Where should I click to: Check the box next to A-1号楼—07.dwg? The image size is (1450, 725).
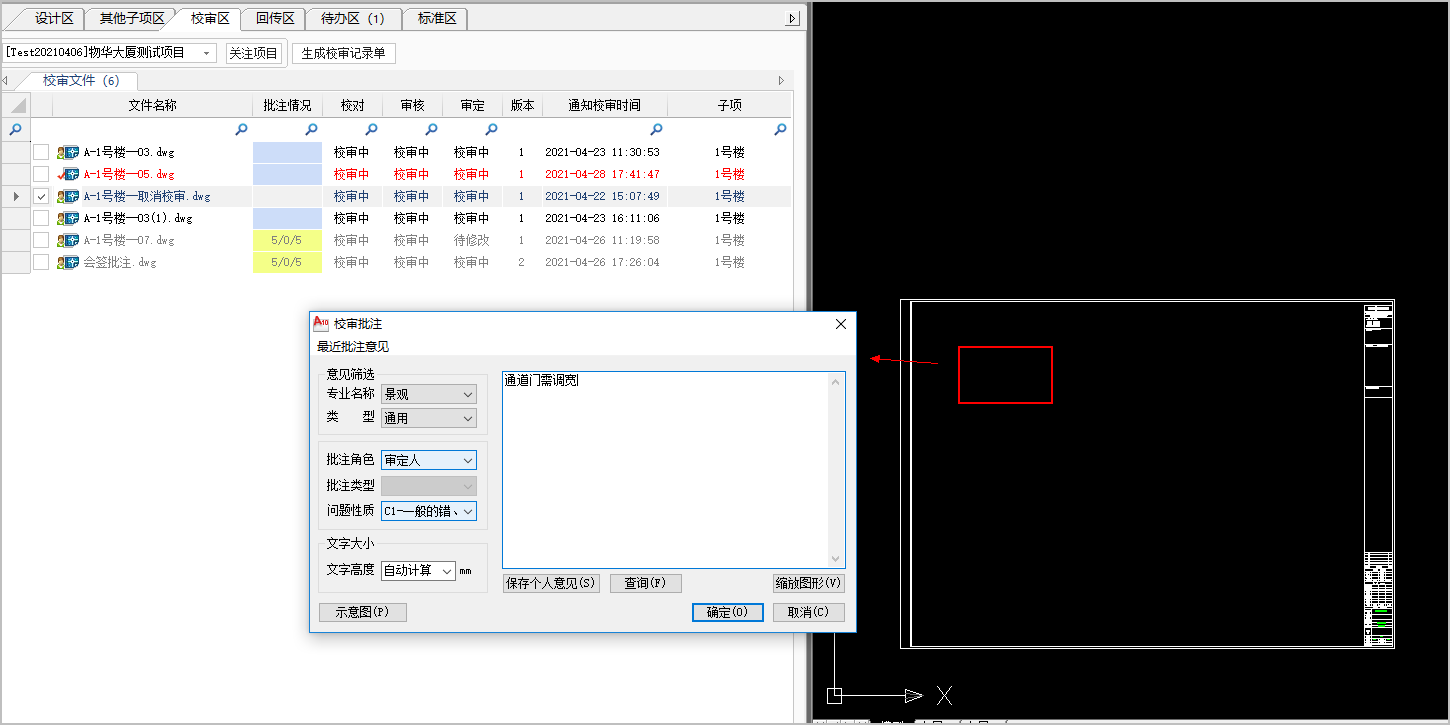pos(41,241)
